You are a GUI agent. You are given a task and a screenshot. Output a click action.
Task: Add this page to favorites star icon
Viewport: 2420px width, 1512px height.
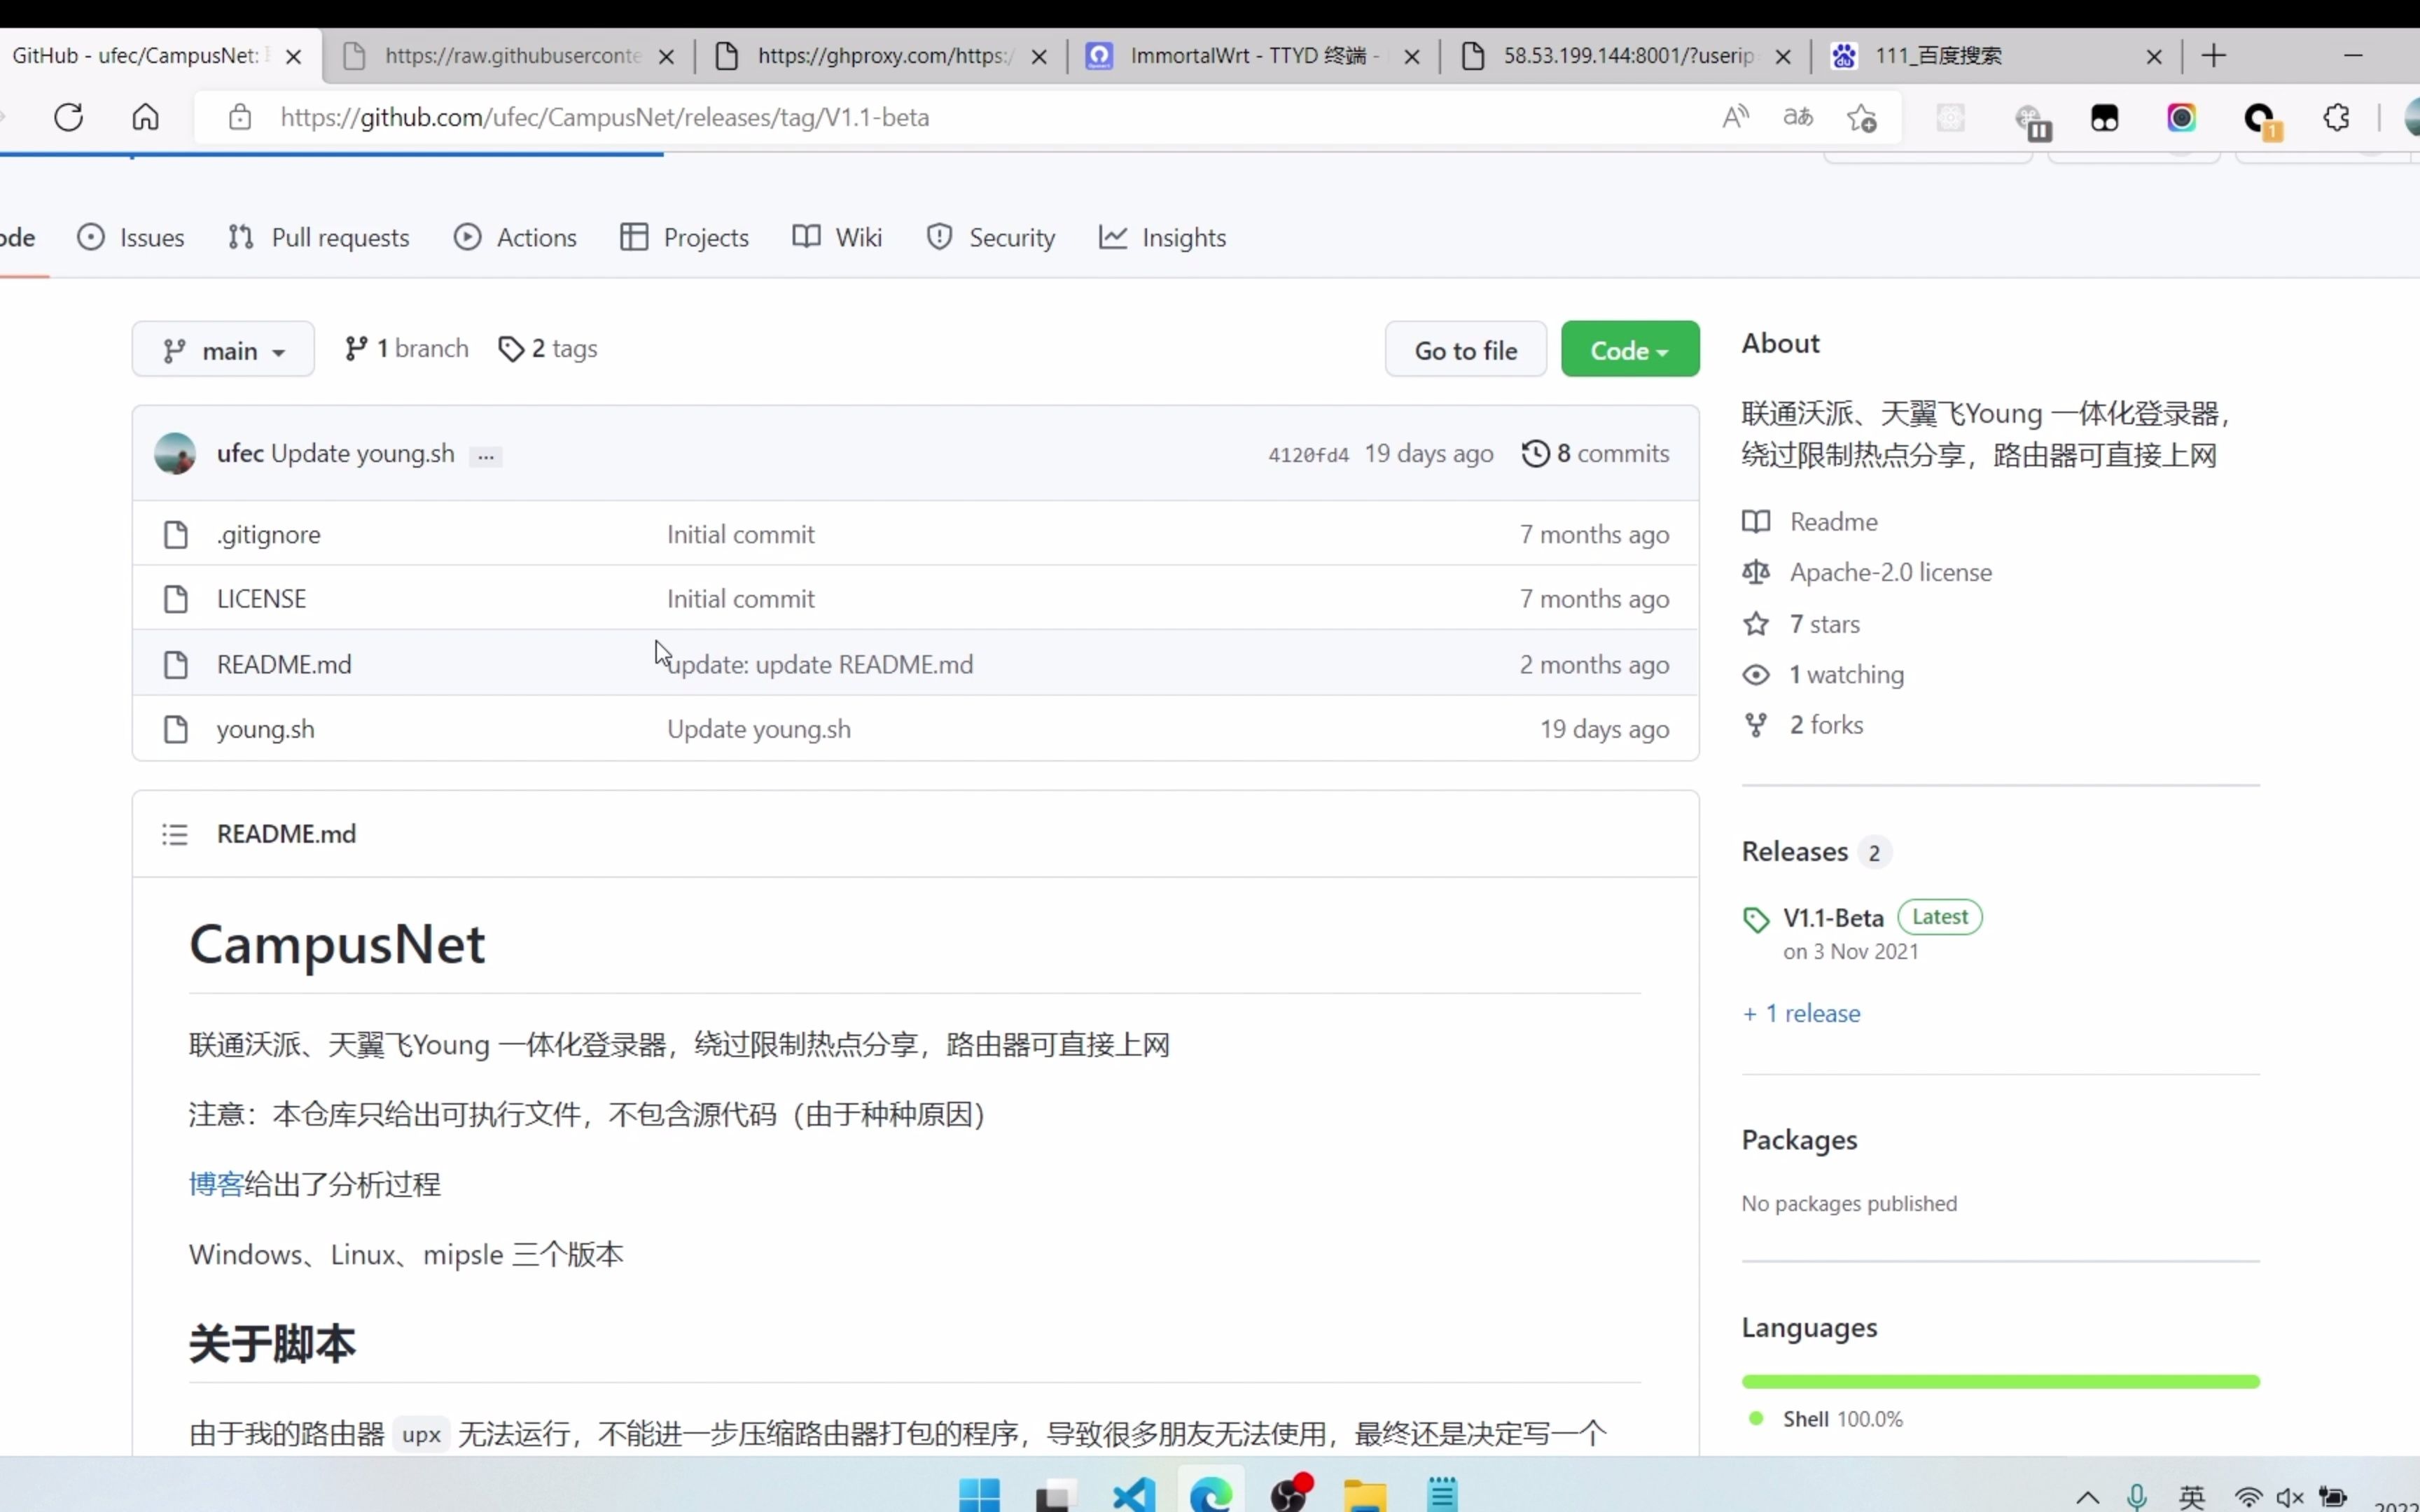[1861, 118]
